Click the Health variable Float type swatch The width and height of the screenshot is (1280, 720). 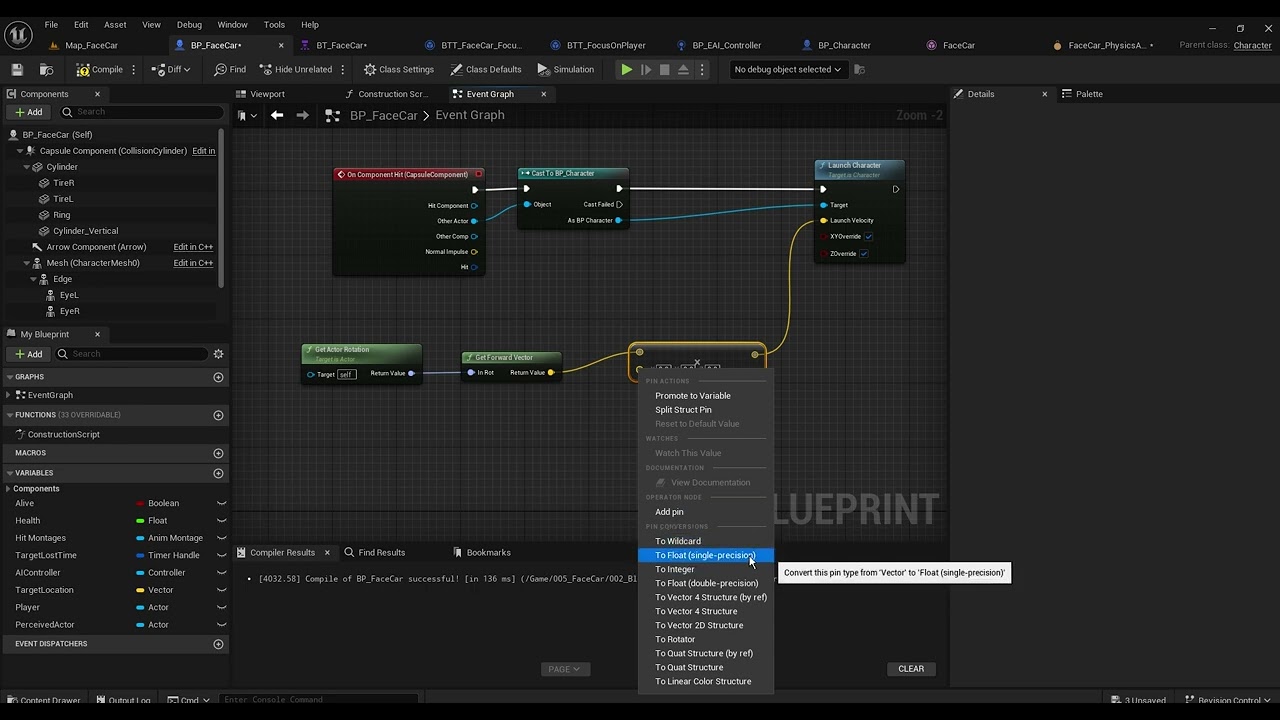coord(140,521)
